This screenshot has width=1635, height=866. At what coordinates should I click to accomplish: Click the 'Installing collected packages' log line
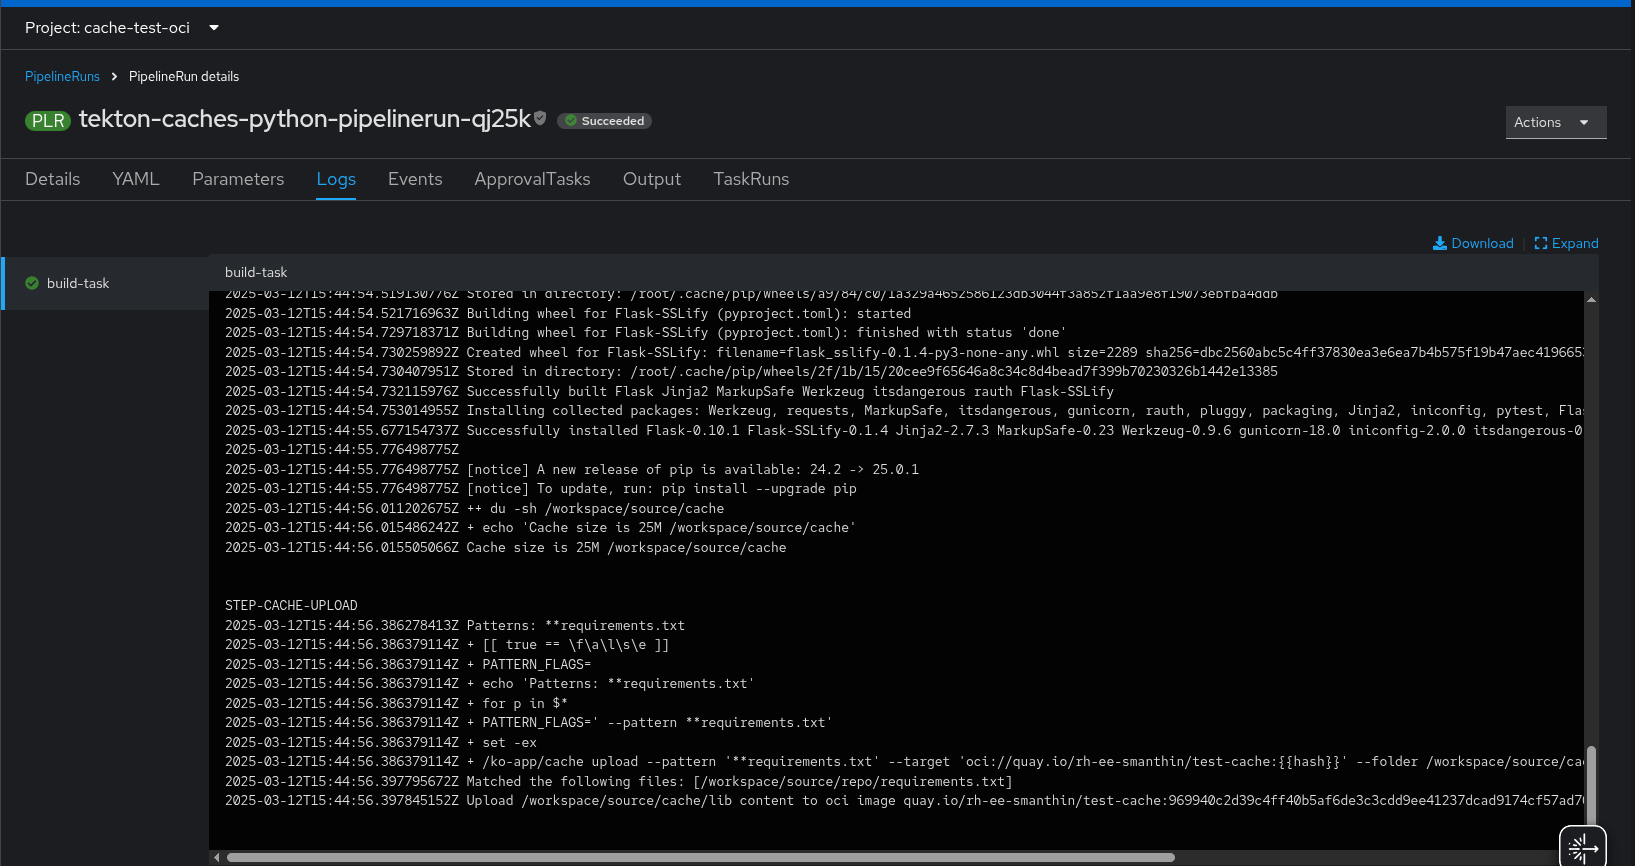[x=904, y=411]
